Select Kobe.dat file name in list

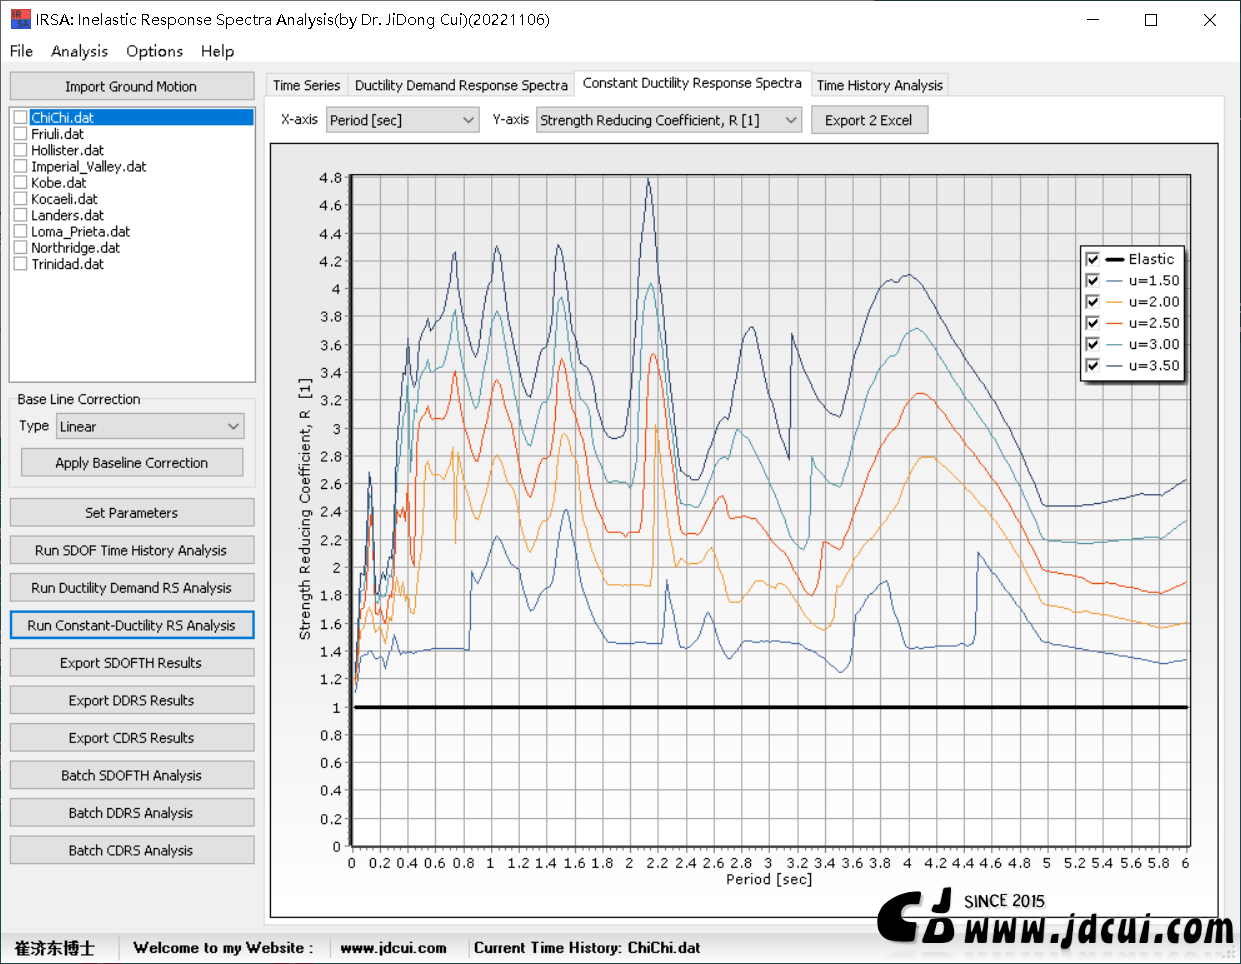(x=59, y=183)
